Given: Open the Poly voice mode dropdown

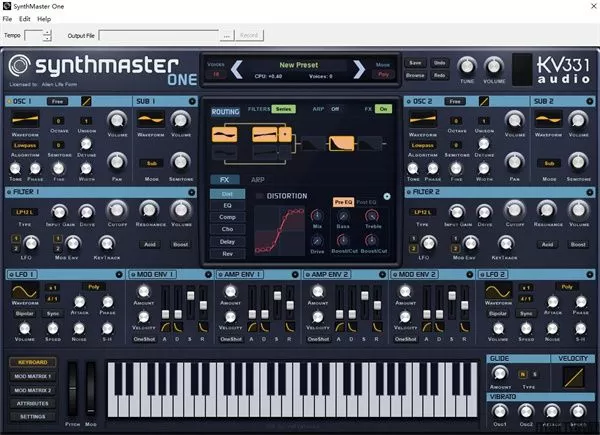Looking at the screenshot, I should [385, 75].
